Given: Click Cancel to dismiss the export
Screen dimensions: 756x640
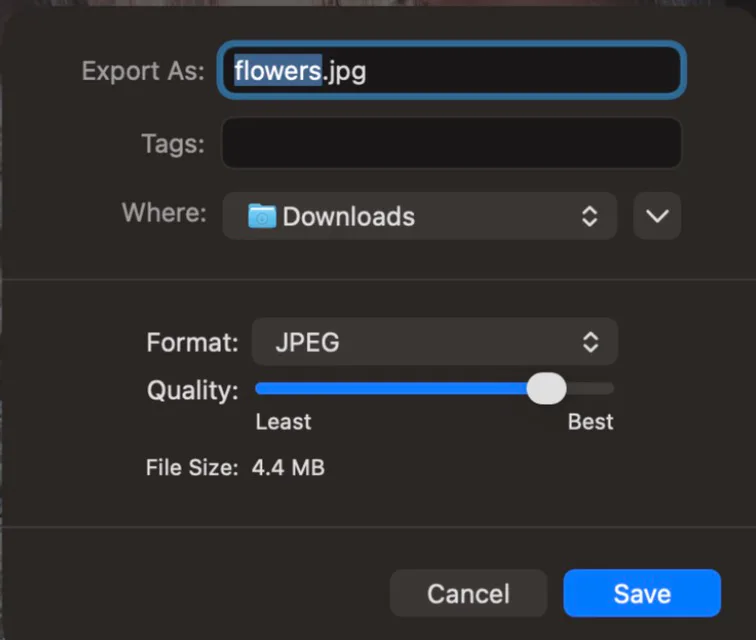Looking at the screenshot, I should pos(468,593).
